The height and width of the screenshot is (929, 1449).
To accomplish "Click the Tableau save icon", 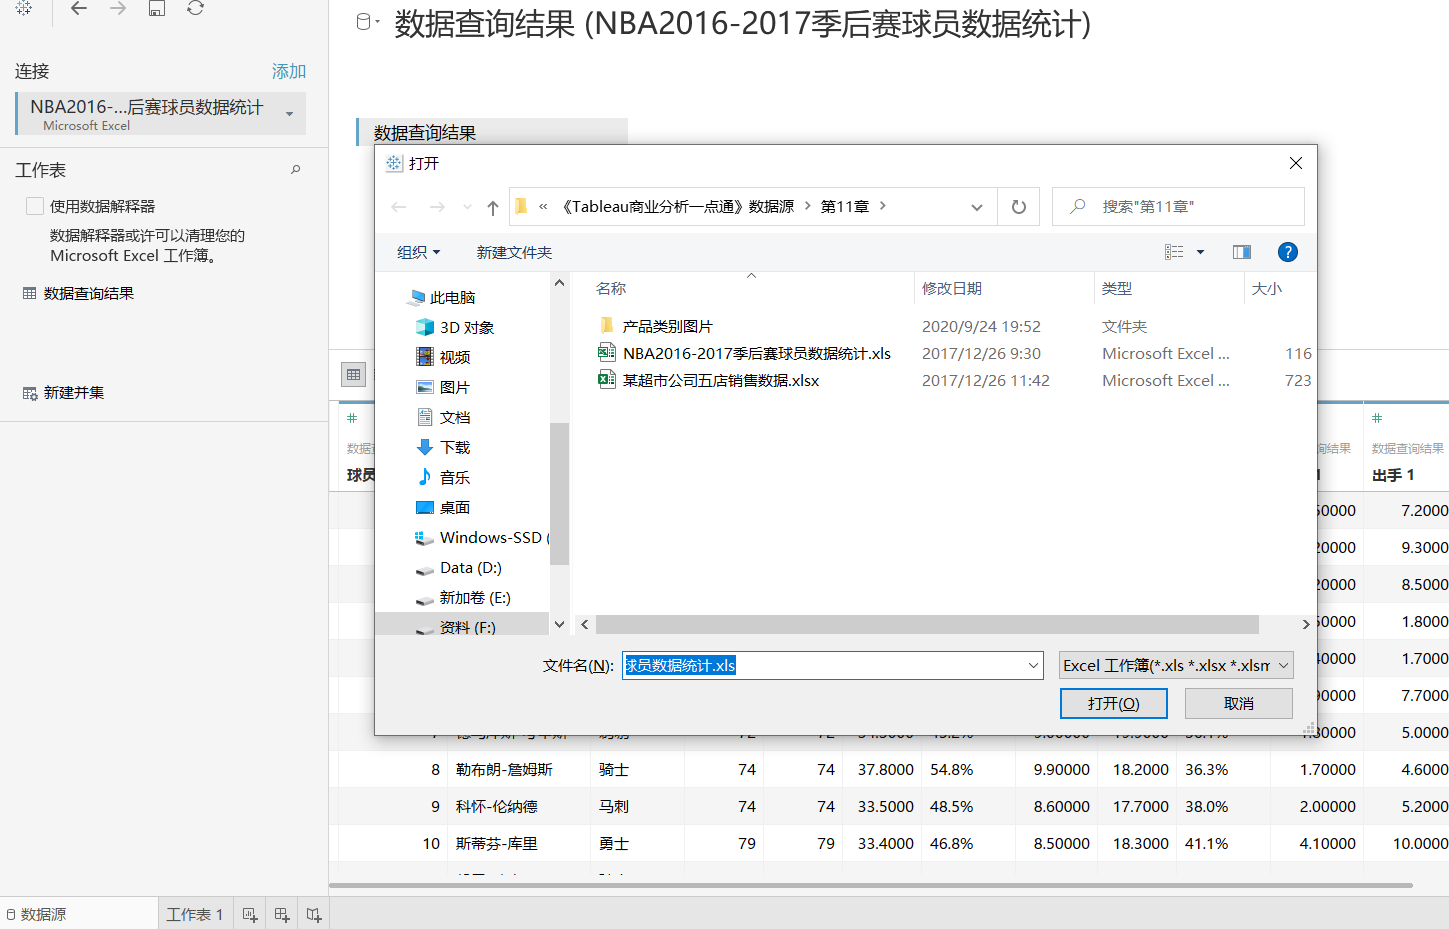I will 157,8.
